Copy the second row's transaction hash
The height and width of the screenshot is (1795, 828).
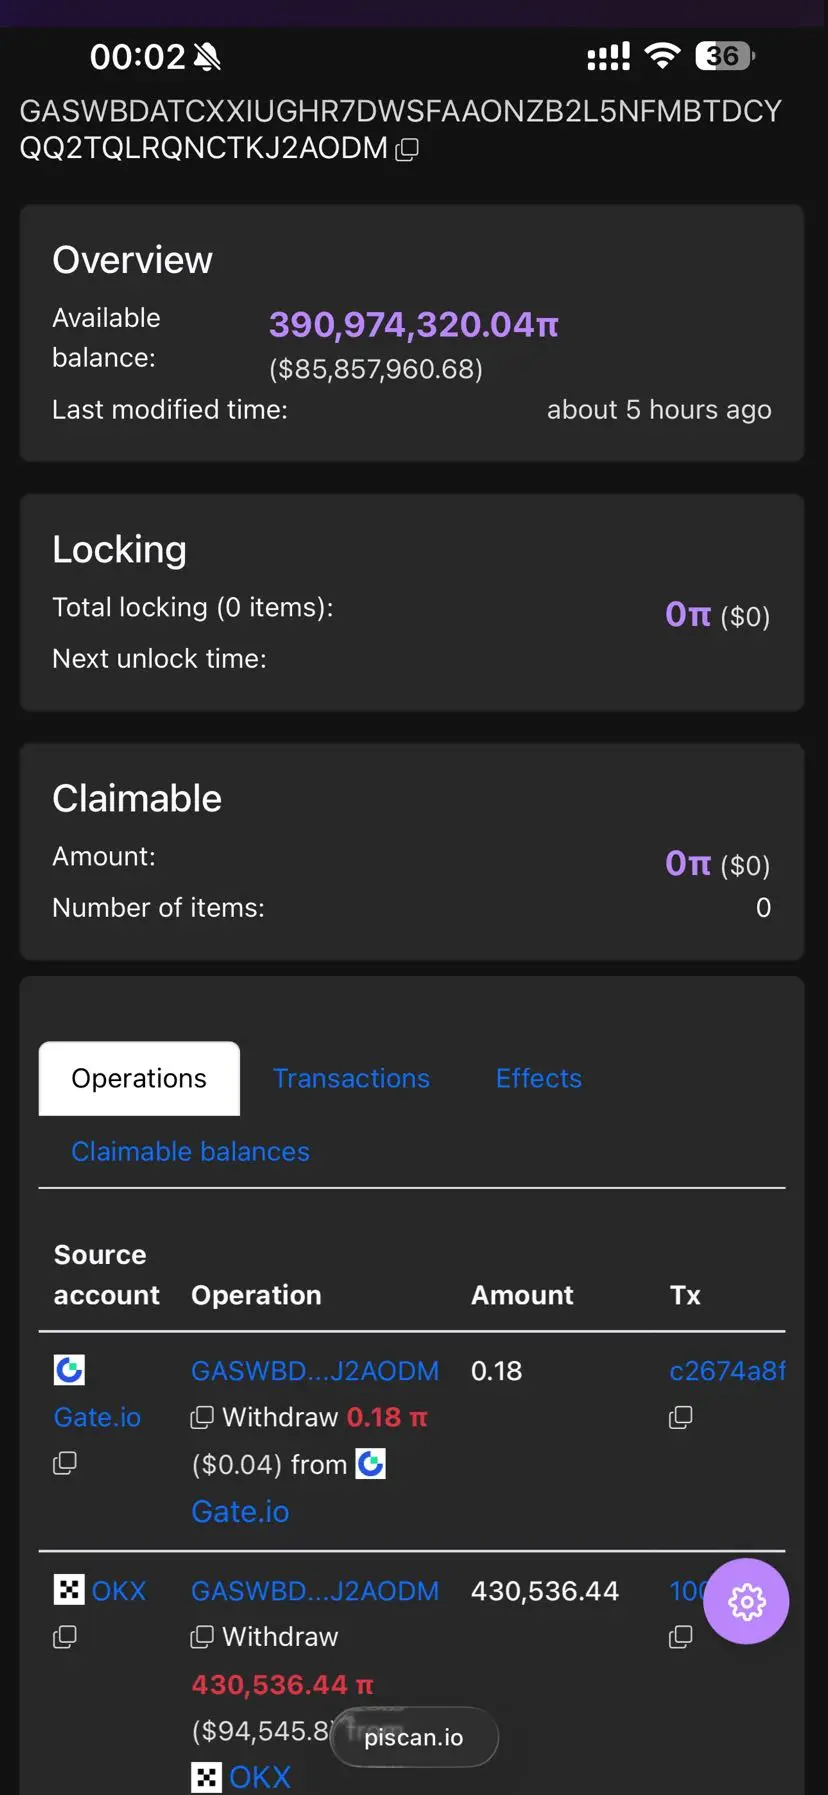(x=681, y=1637)
